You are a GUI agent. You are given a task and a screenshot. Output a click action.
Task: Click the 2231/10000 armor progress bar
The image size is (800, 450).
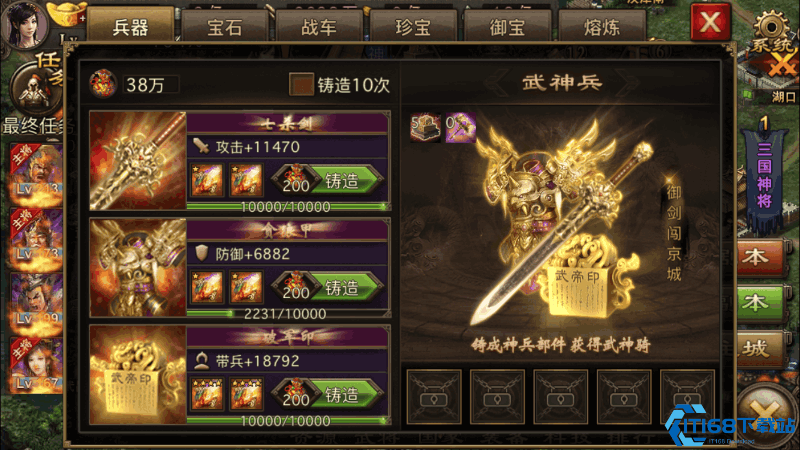(x=288, y=313)
